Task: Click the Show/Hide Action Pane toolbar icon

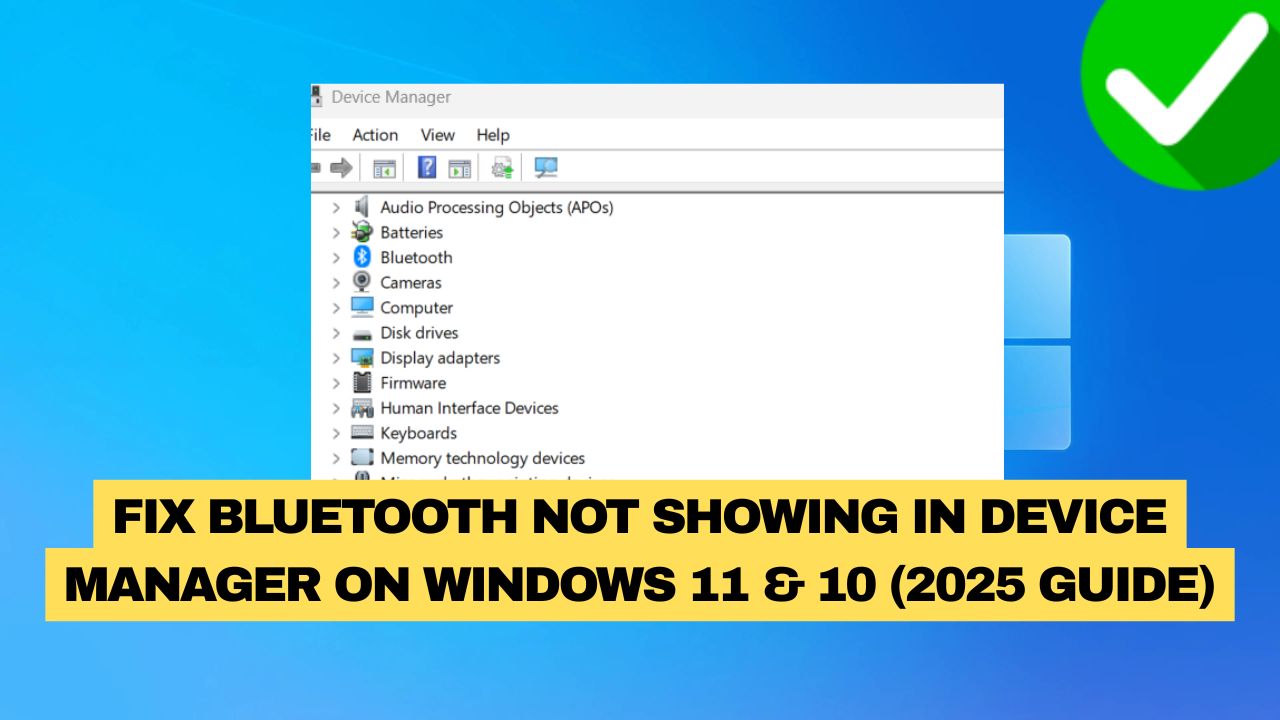Action: tap(459, 168)
